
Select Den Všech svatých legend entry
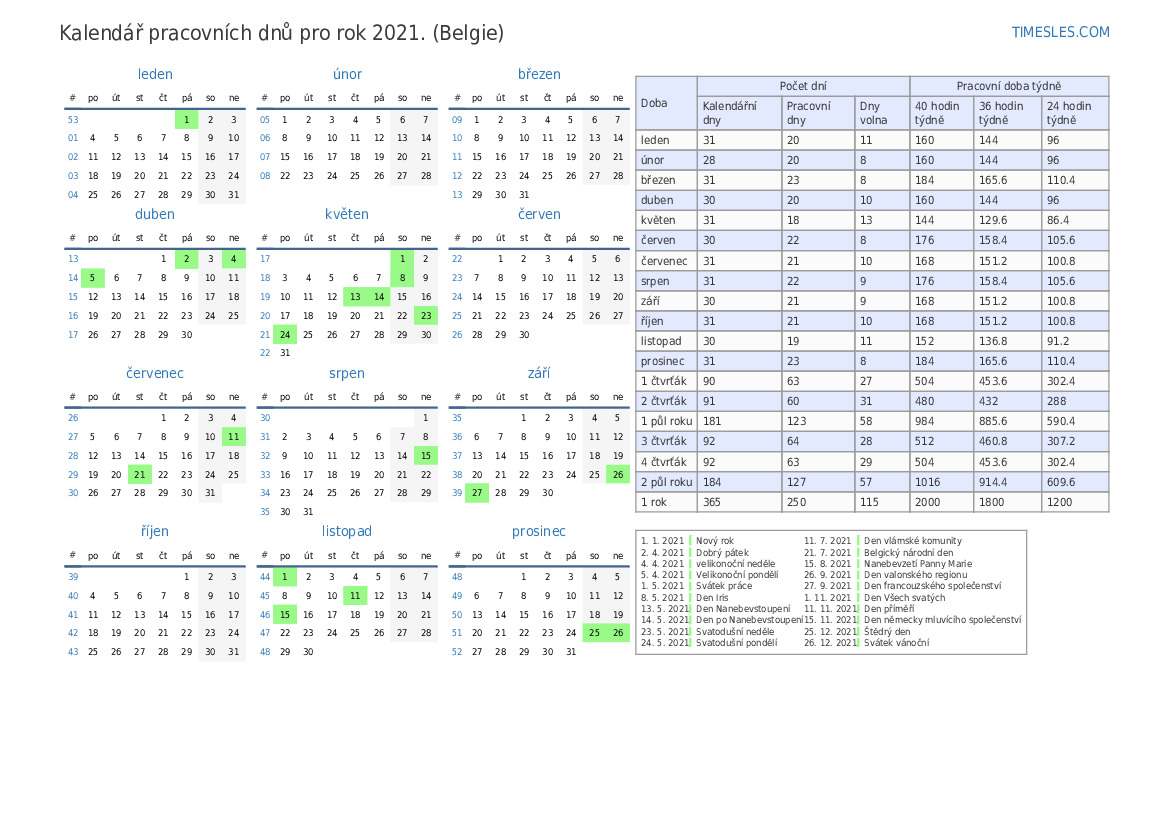click(x=904, y=598)
